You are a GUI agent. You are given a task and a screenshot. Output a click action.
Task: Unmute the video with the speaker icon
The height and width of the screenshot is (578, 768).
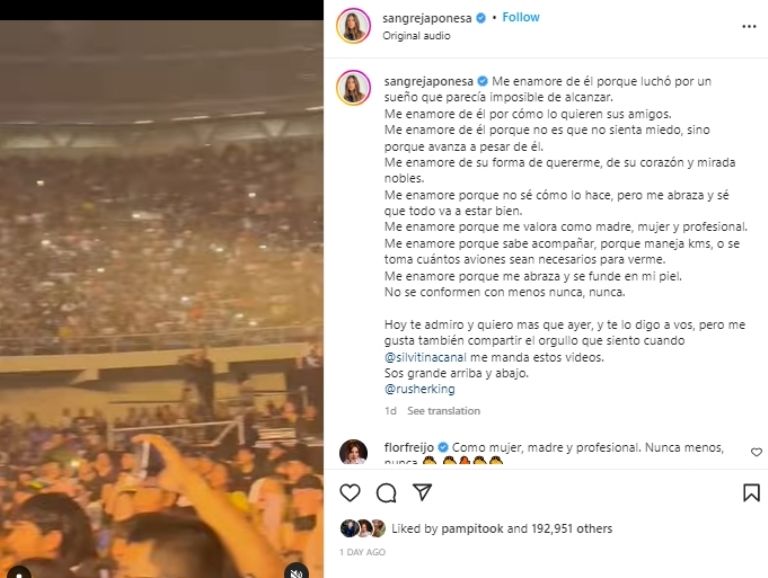click(296, 572)
